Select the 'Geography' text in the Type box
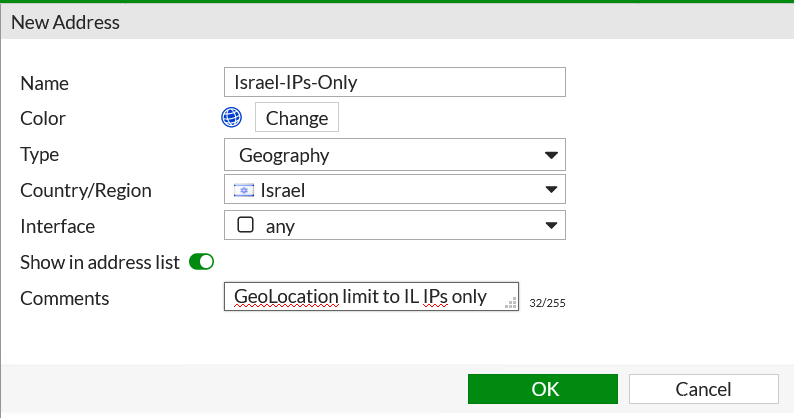The width and height of the screenshot is (794, 418). [x=284, y=155]
